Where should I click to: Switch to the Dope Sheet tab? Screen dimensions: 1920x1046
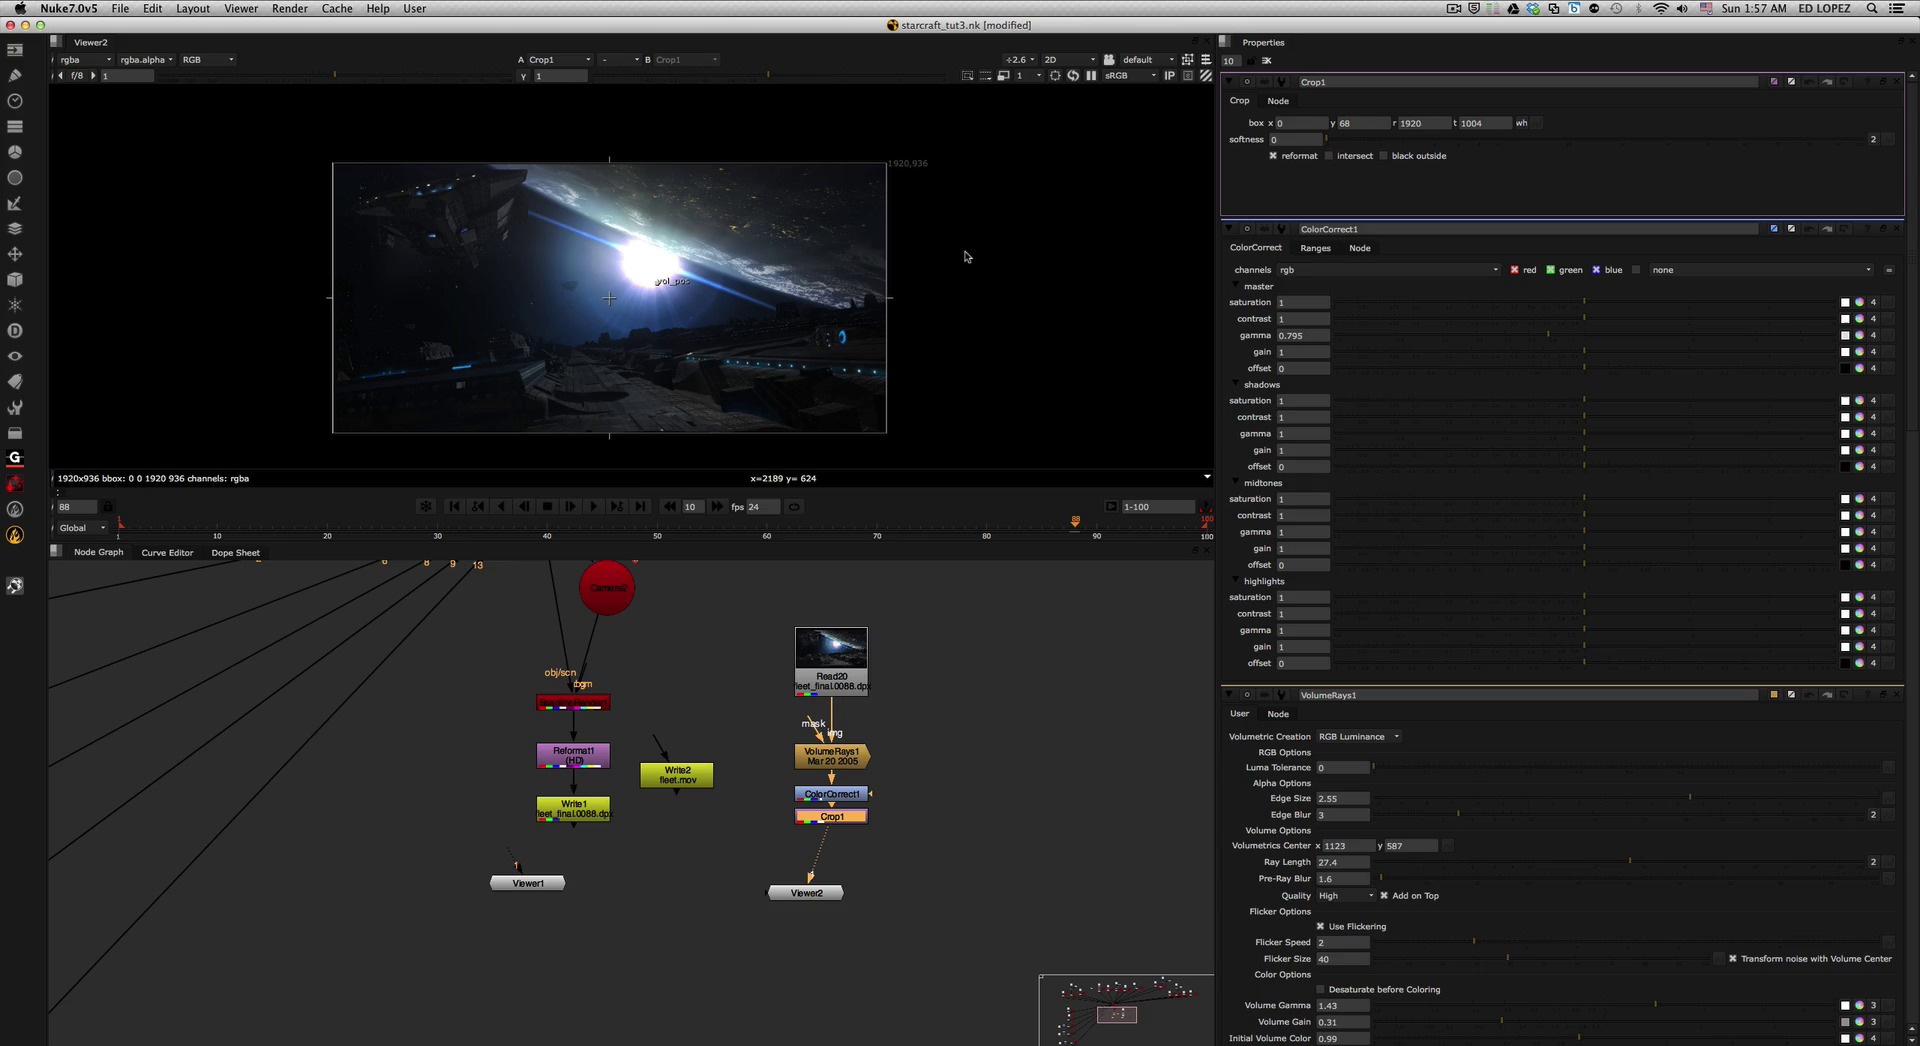pos(236,553)
